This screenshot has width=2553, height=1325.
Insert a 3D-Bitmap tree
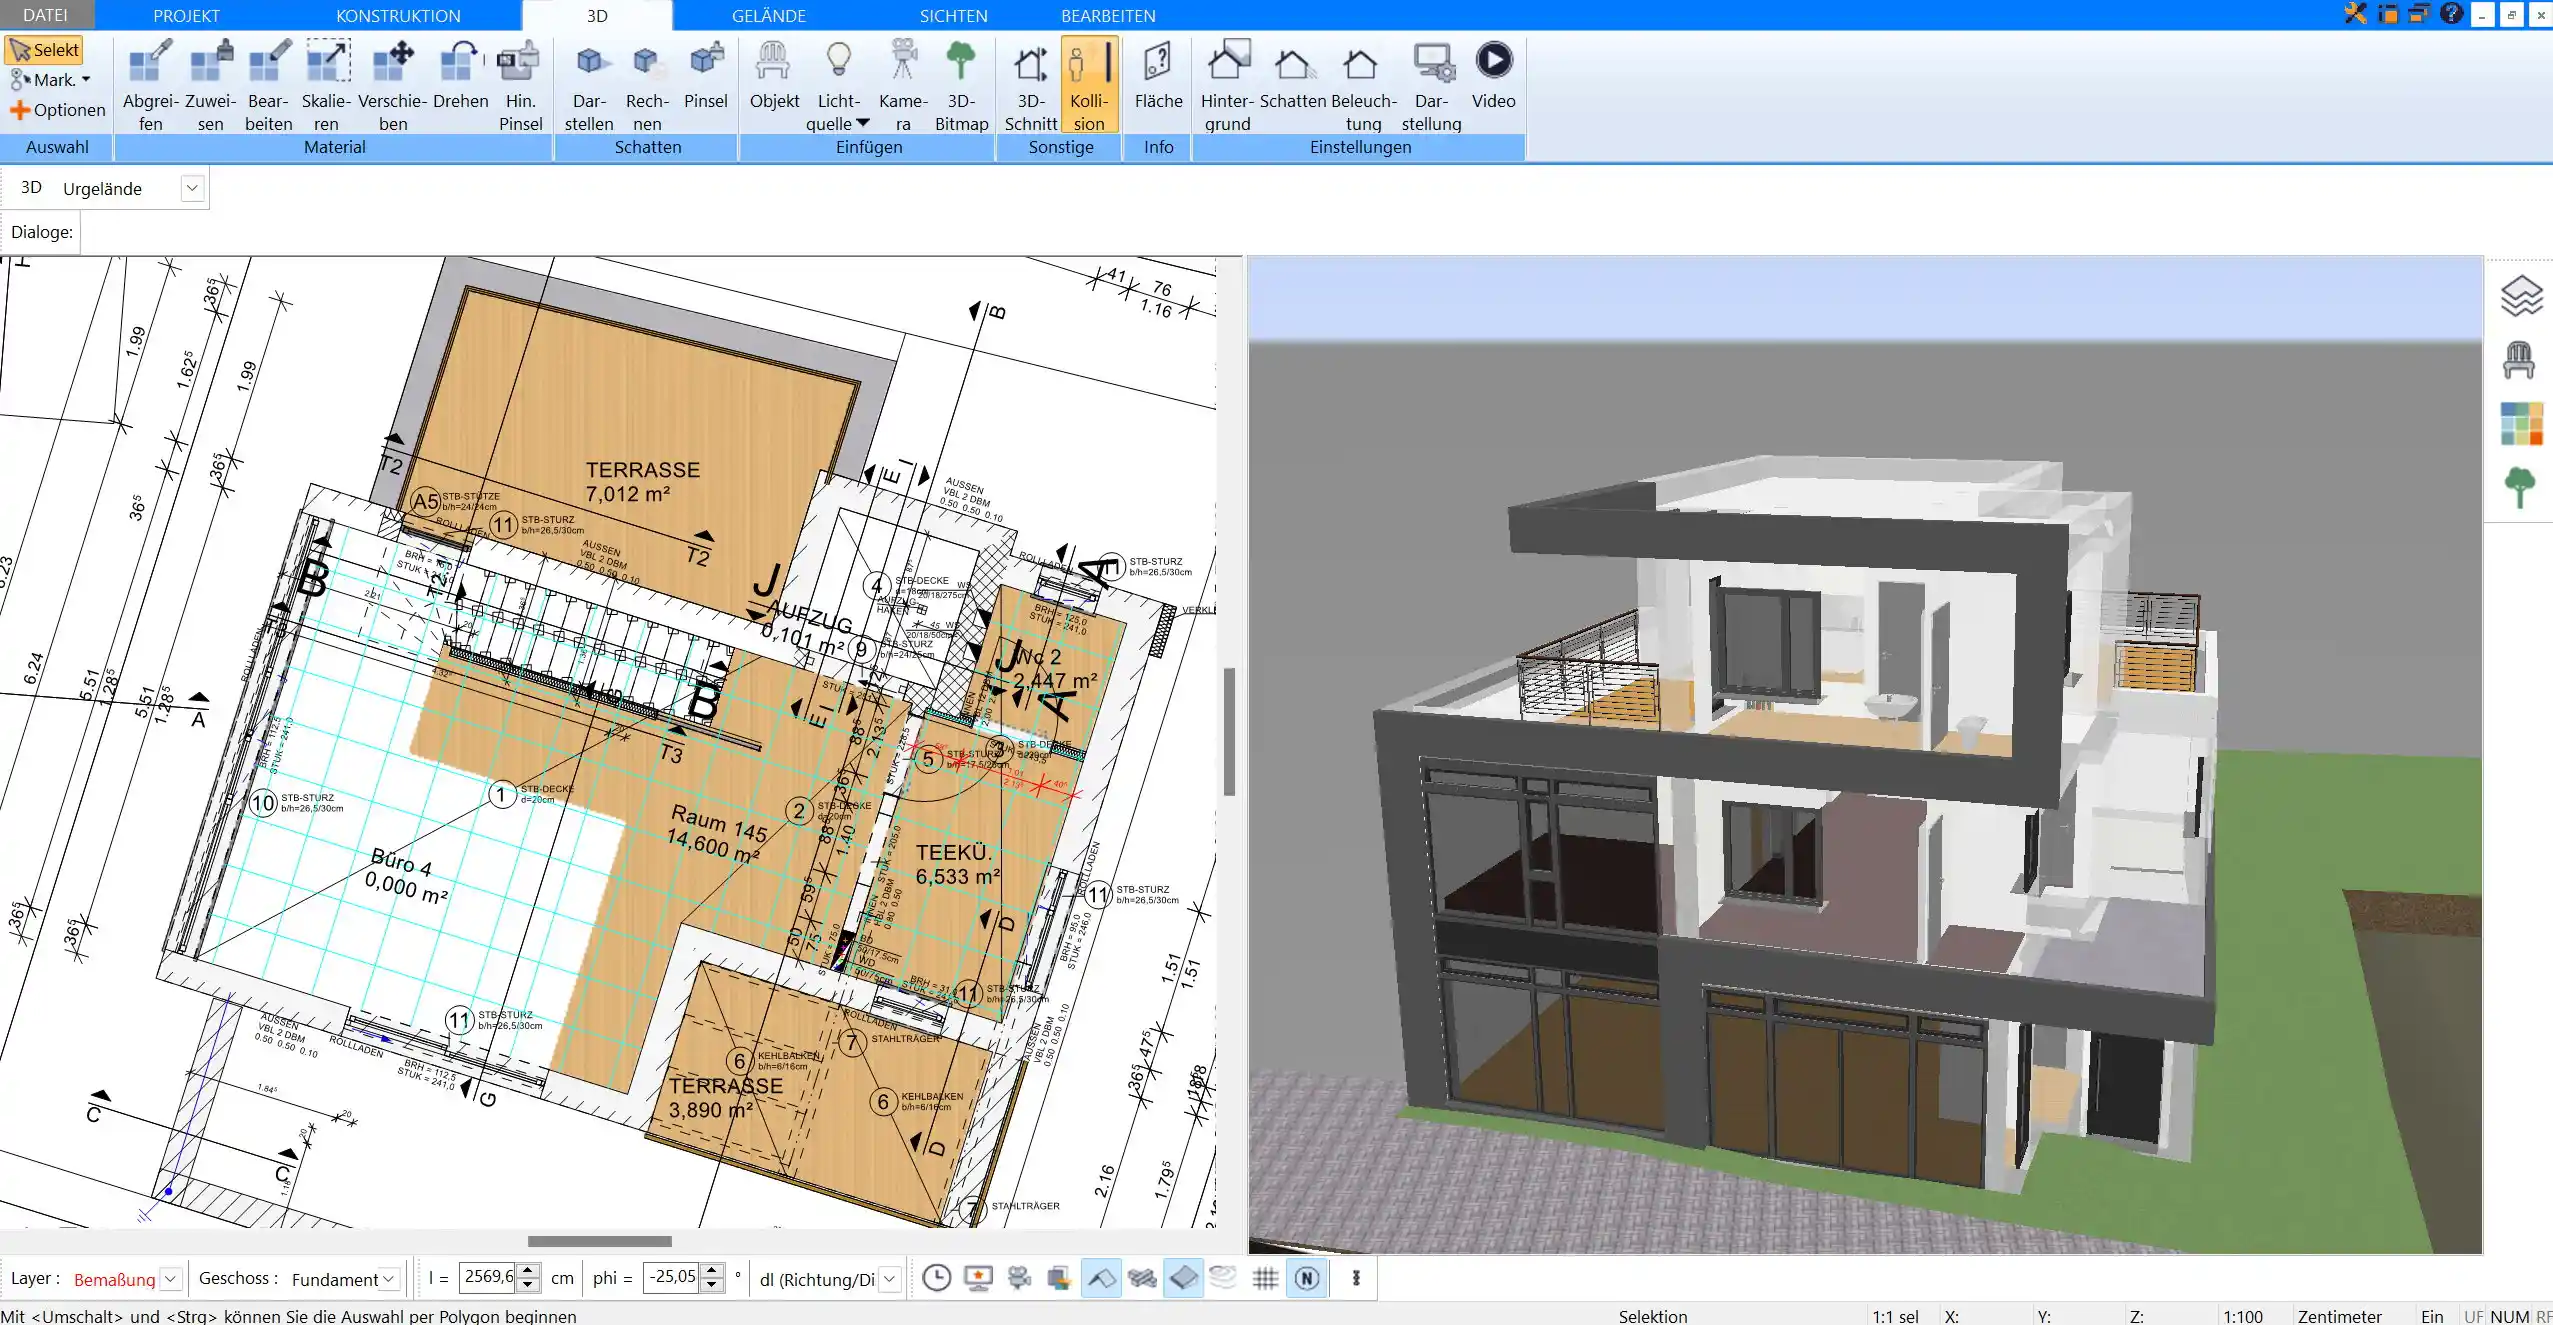[961, 86]
